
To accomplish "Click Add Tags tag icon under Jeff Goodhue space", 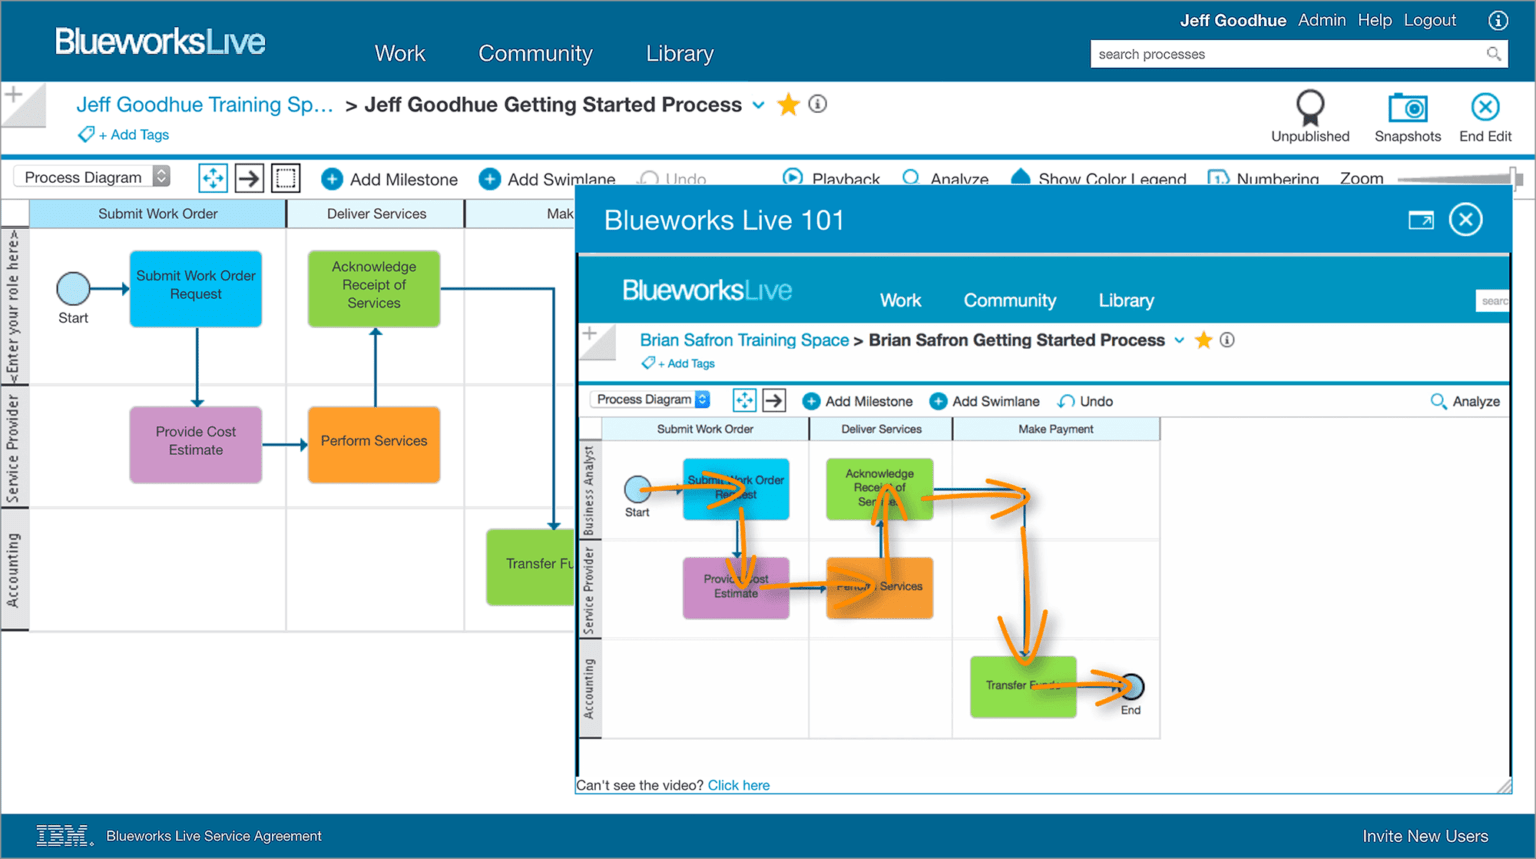I will point(86,134).
